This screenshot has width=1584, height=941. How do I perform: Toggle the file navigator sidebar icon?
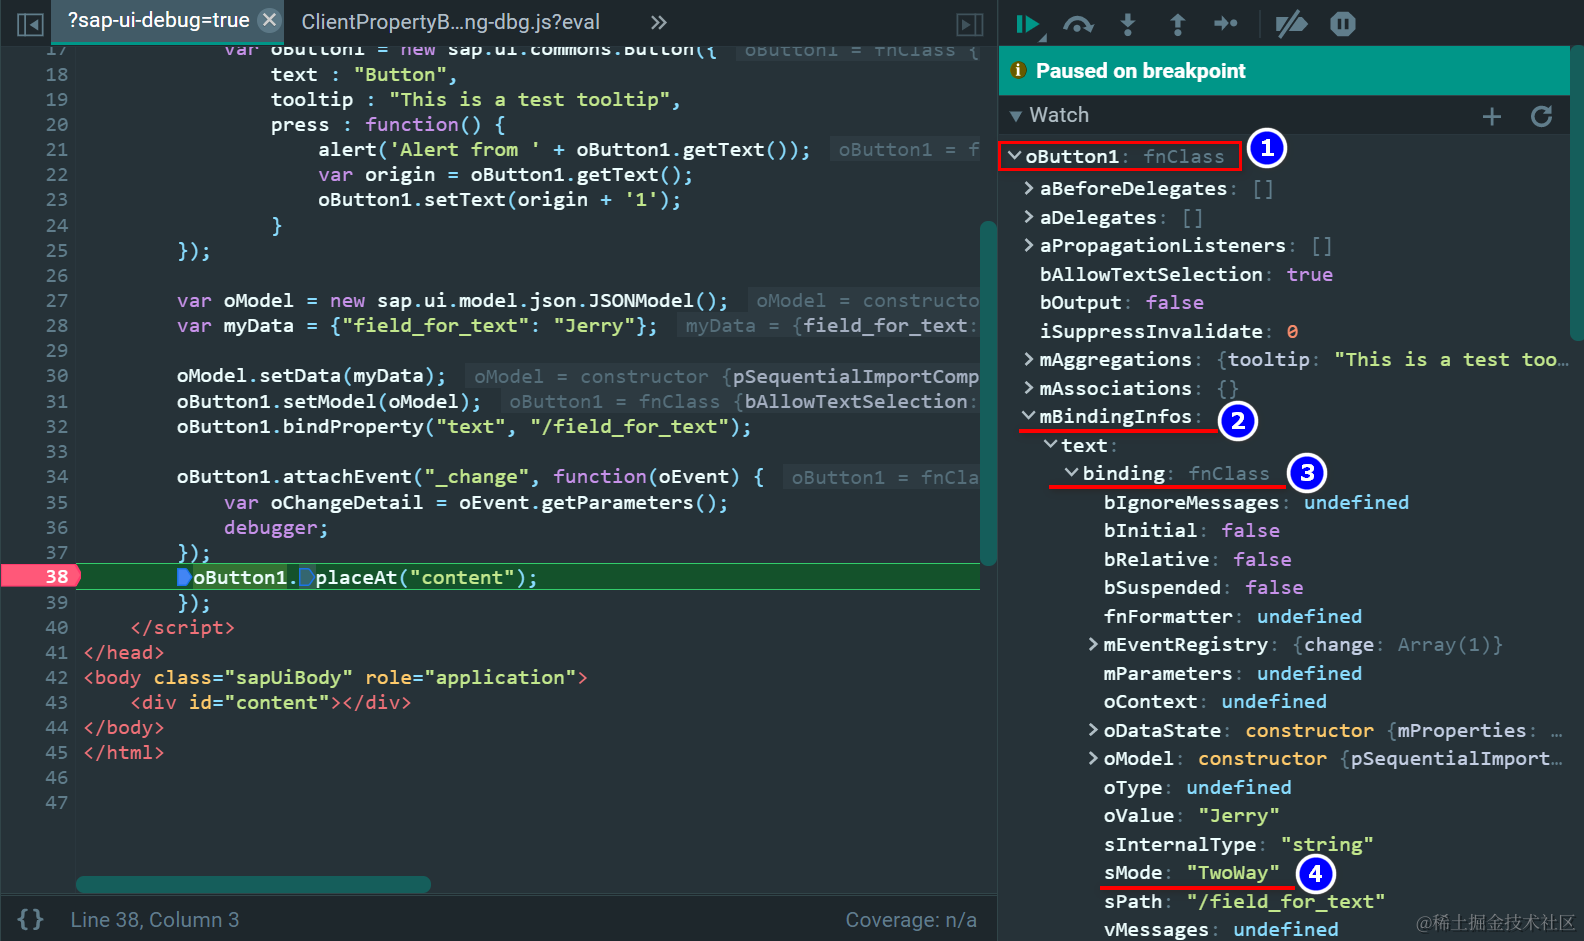point(30,24)
